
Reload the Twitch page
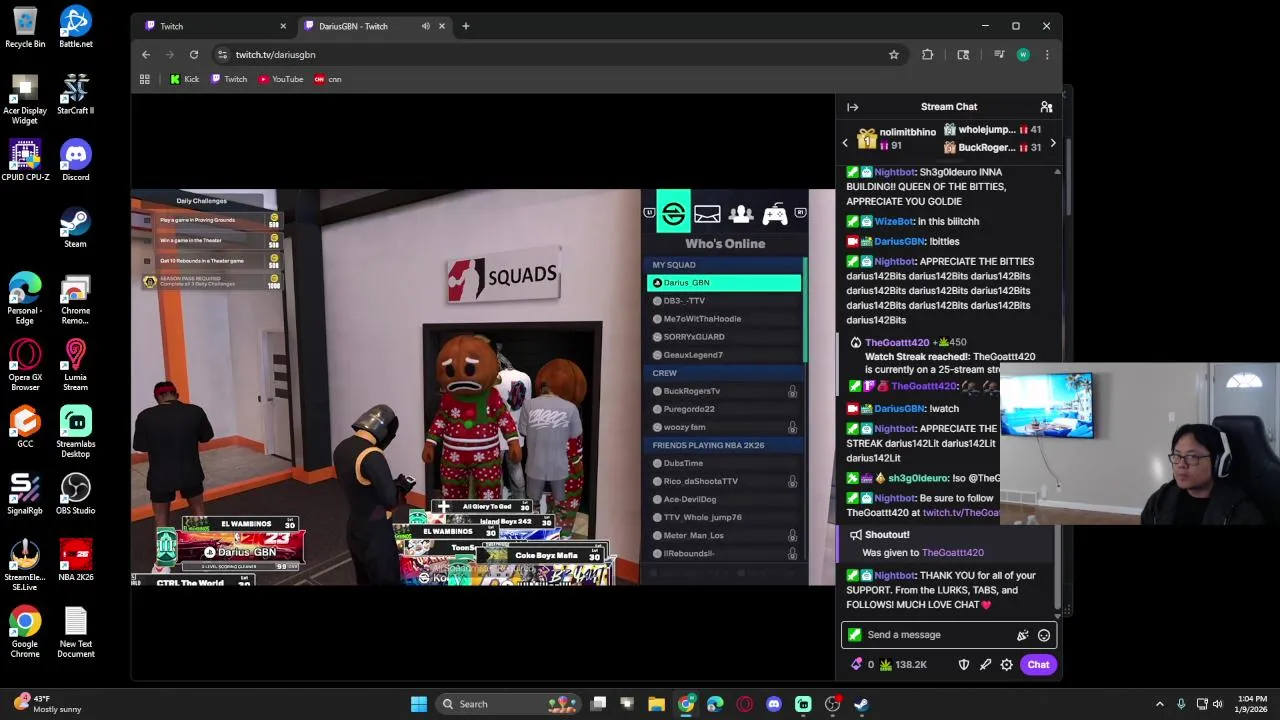coord(194,55)
